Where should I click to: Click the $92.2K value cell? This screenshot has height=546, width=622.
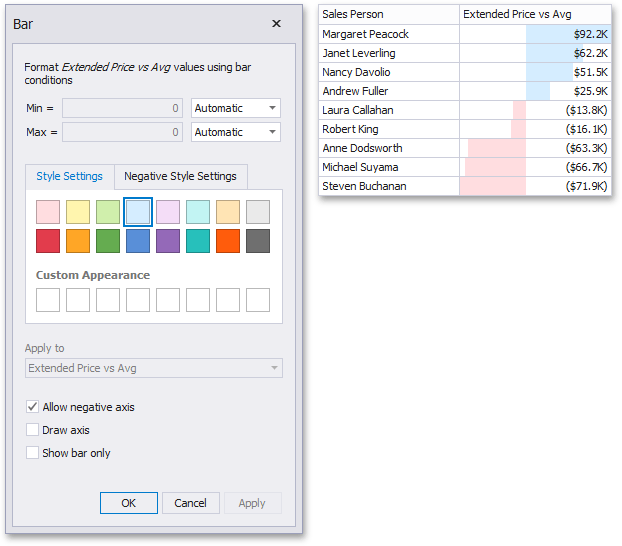[536, 34]
